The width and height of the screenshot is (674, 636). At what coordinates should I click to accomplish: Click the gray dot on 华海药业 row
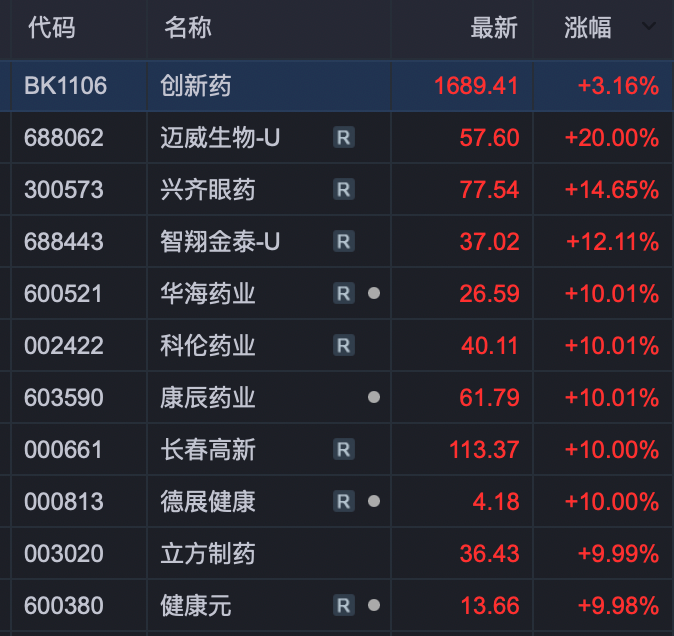[374, 294]
